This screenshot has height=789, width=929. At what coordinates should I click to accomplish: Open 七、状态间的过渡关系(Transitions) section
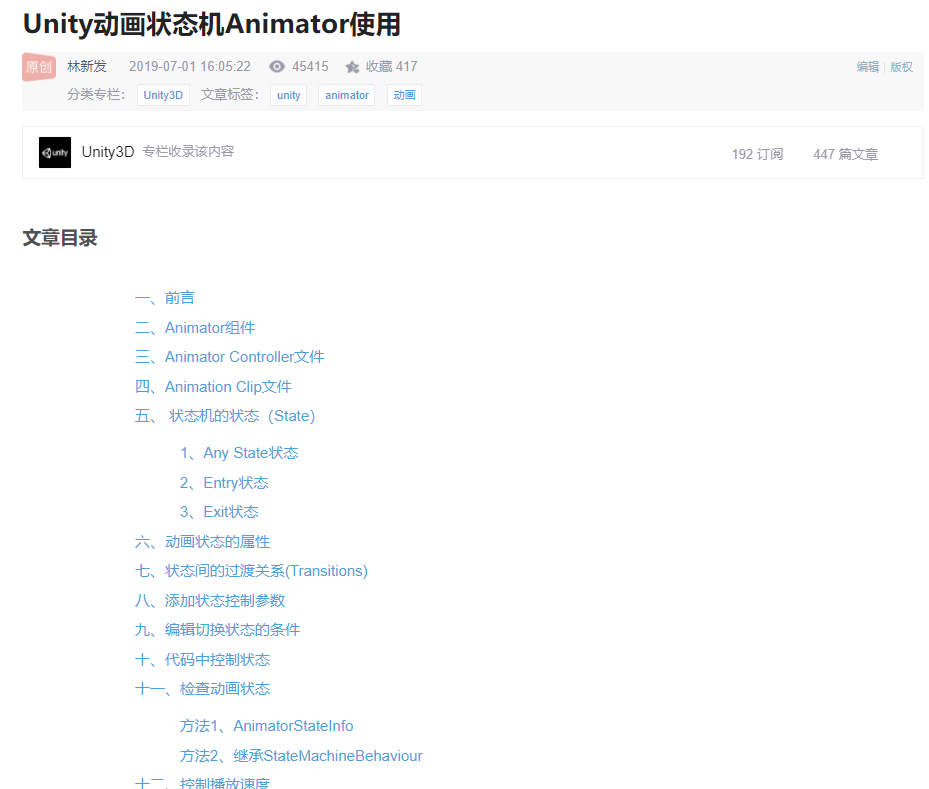(251, 571)
